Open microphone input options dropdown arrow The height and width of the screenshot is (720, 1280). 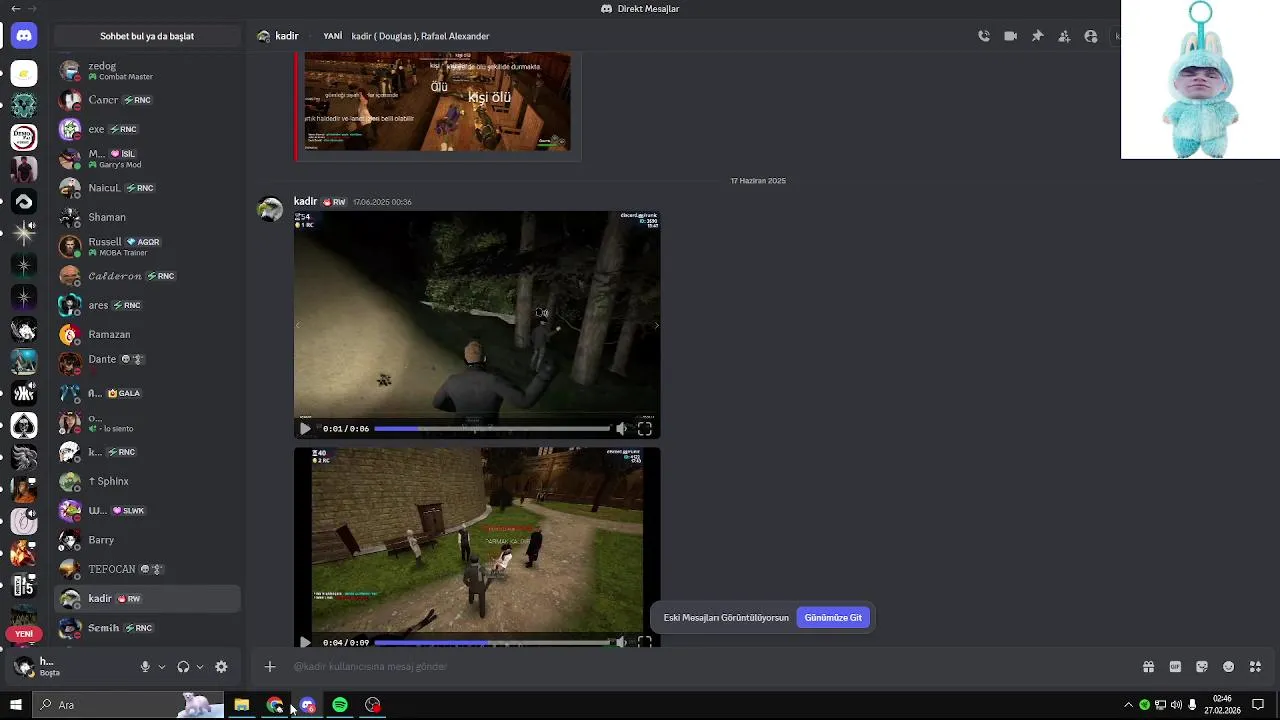coord(162,667)
